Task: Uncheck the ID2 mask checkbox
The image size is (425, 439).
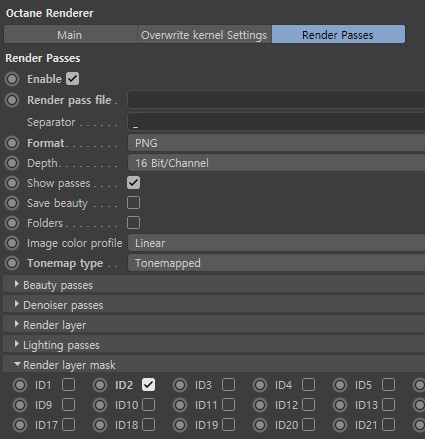Action: tap(148, 385)
